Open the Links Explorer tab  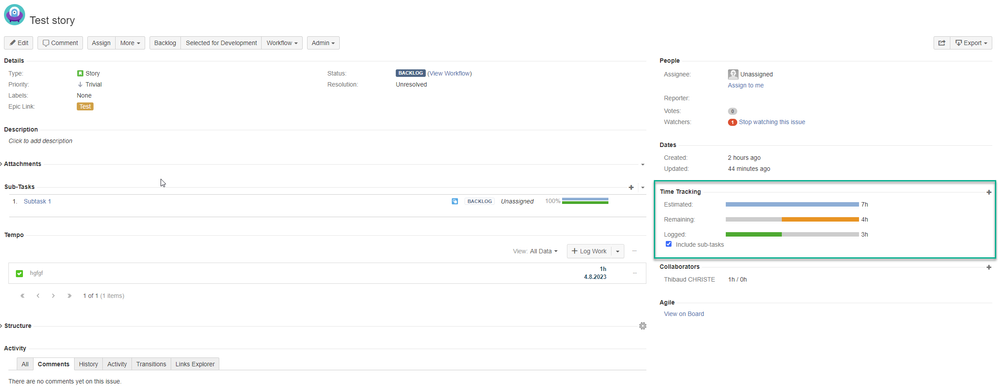tap(195, 364)
